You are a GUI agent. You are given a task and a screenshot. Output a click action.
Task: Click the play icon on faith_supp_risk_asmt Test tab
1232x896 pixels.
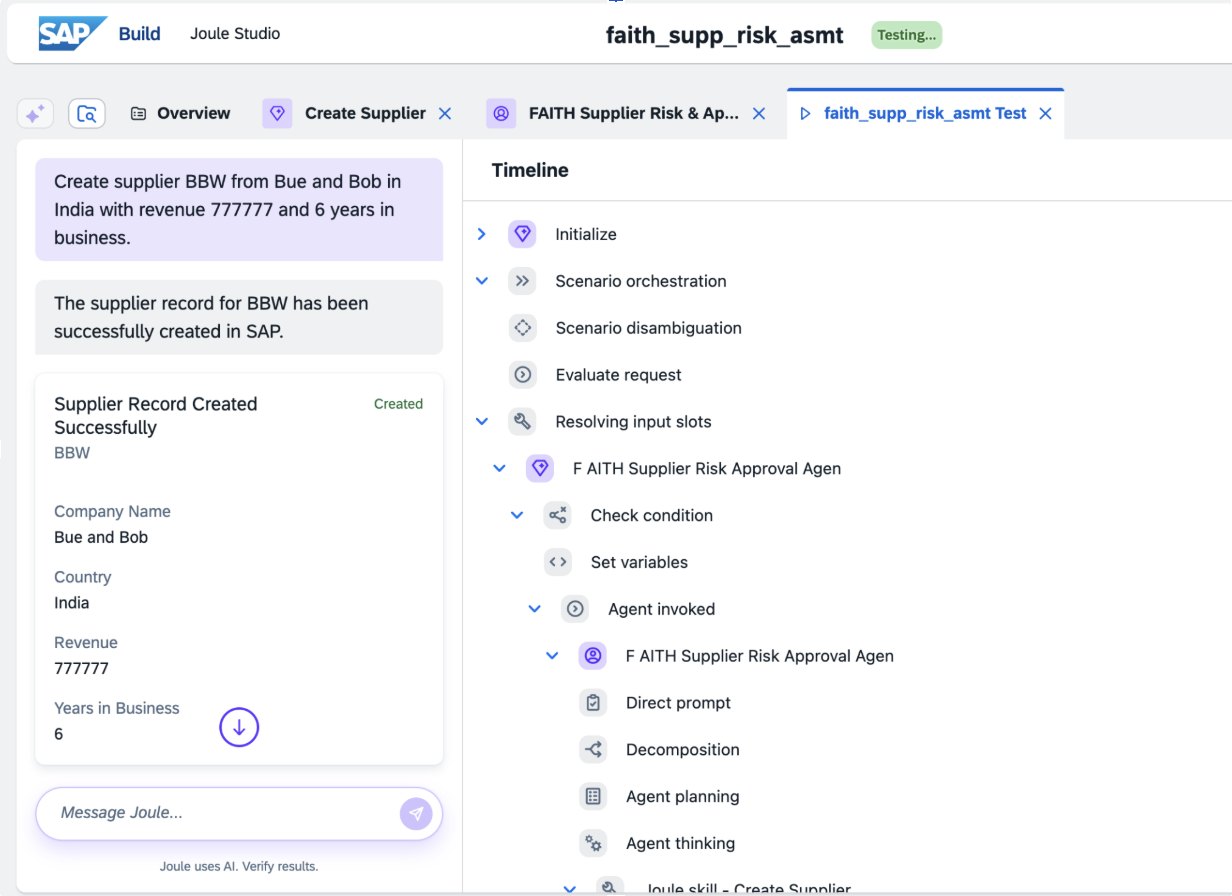click(x=805, y=114)
